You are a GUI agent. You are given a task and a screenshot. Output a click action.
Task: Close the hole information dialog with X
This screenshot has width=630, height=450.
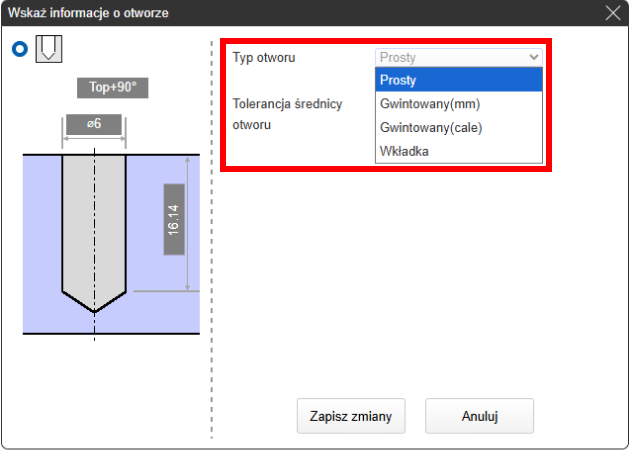613,13
